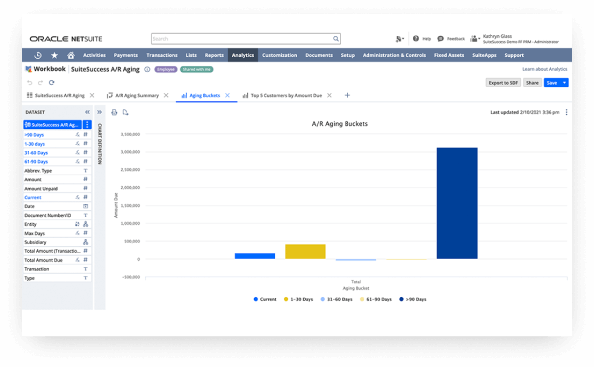The image size is (594, 367).
Task: Click the undo arrow
Action: (x=30, y=83)
